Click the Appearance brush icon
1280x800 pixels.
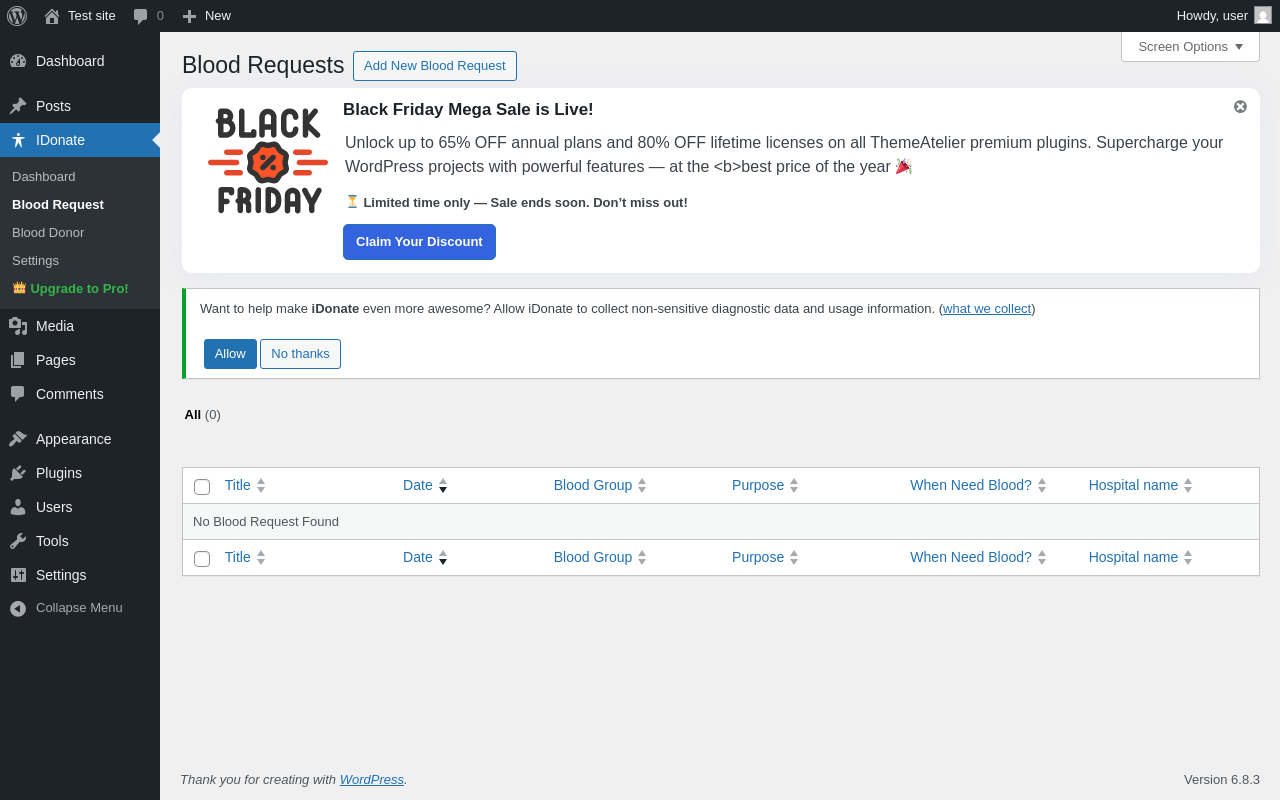18,439
